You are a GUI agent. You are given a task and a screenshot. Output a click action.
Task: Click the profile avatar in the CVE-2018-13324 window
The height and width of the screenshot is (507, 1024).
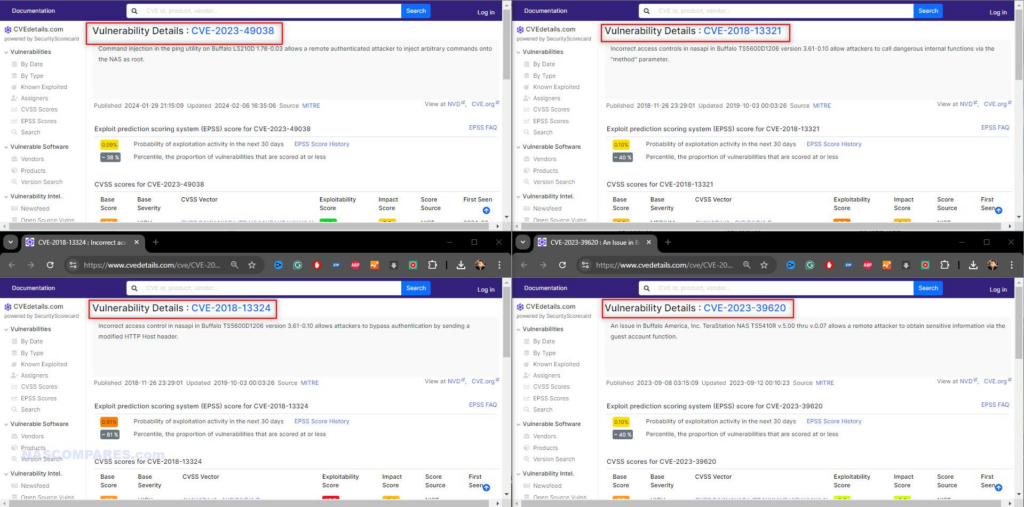point(481,265)
